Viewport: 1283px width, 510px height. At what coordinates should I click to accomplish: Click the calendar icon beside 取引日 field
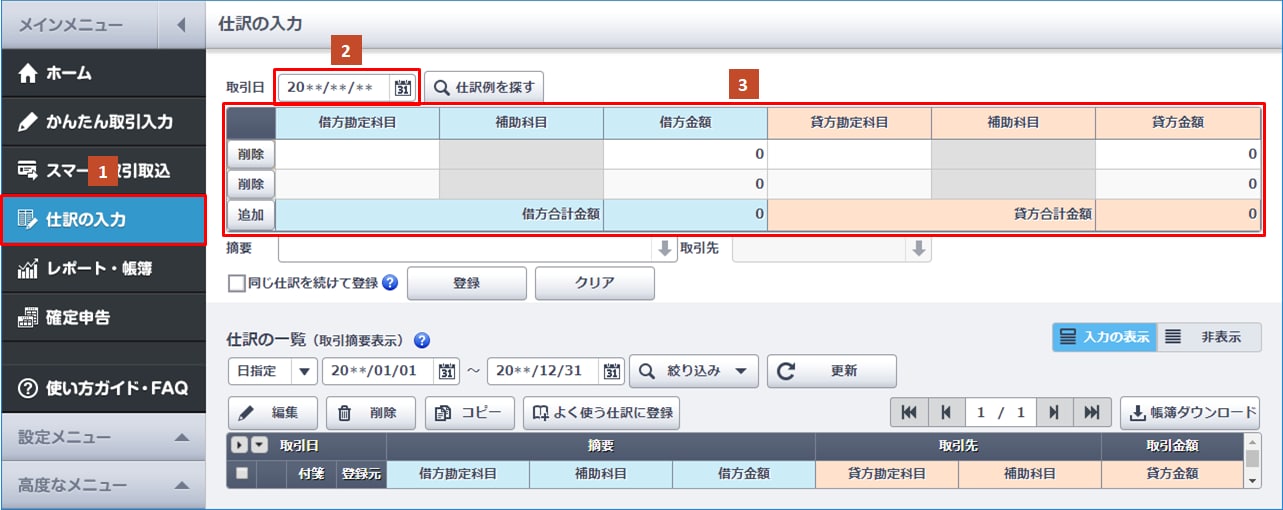403,87
